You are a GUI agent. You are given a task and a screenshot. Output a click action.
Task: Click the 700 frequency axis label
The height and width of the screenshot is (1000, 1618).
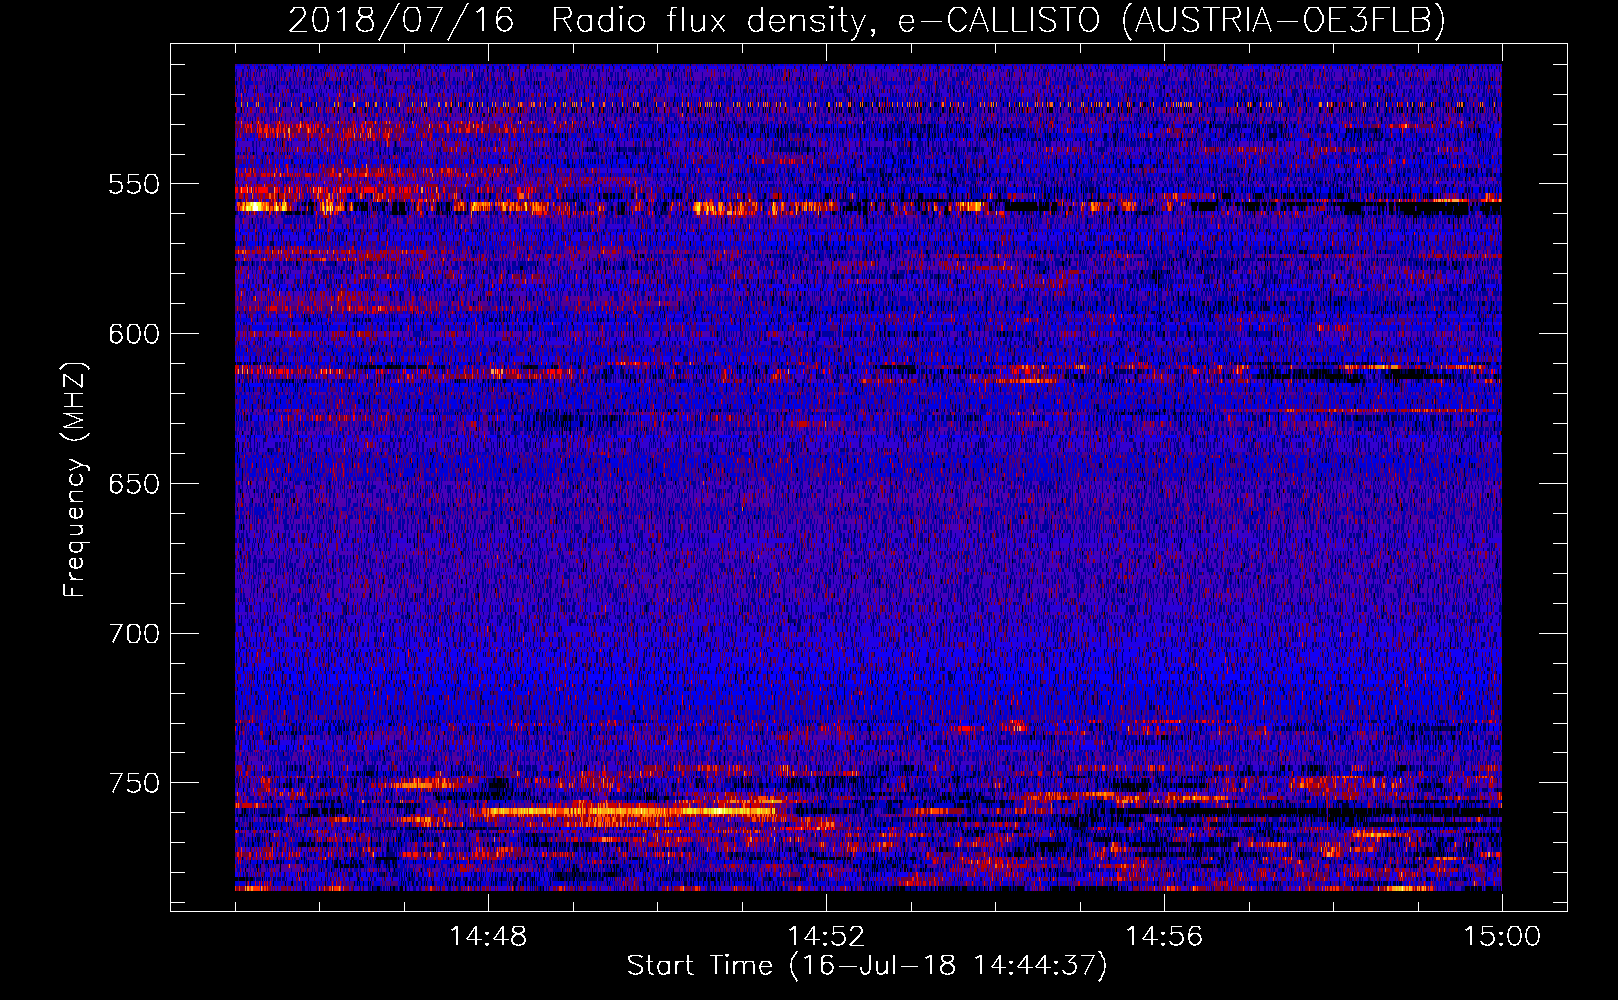[x=133, y=634]
